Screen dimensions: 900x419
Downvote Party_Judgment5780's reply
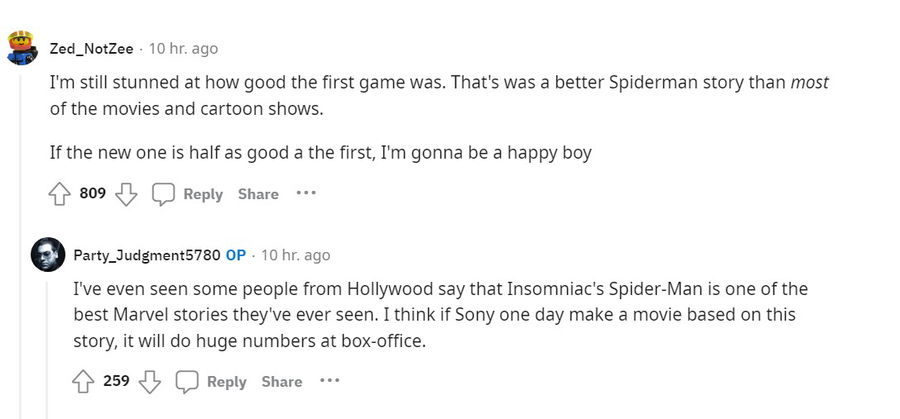tap(149, 381)
